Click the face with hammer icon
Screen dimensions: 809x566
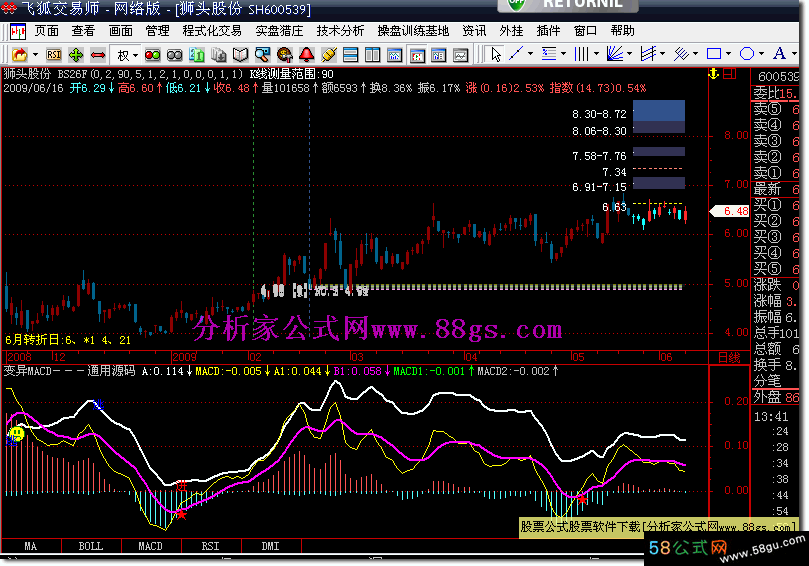click(284, 54)
